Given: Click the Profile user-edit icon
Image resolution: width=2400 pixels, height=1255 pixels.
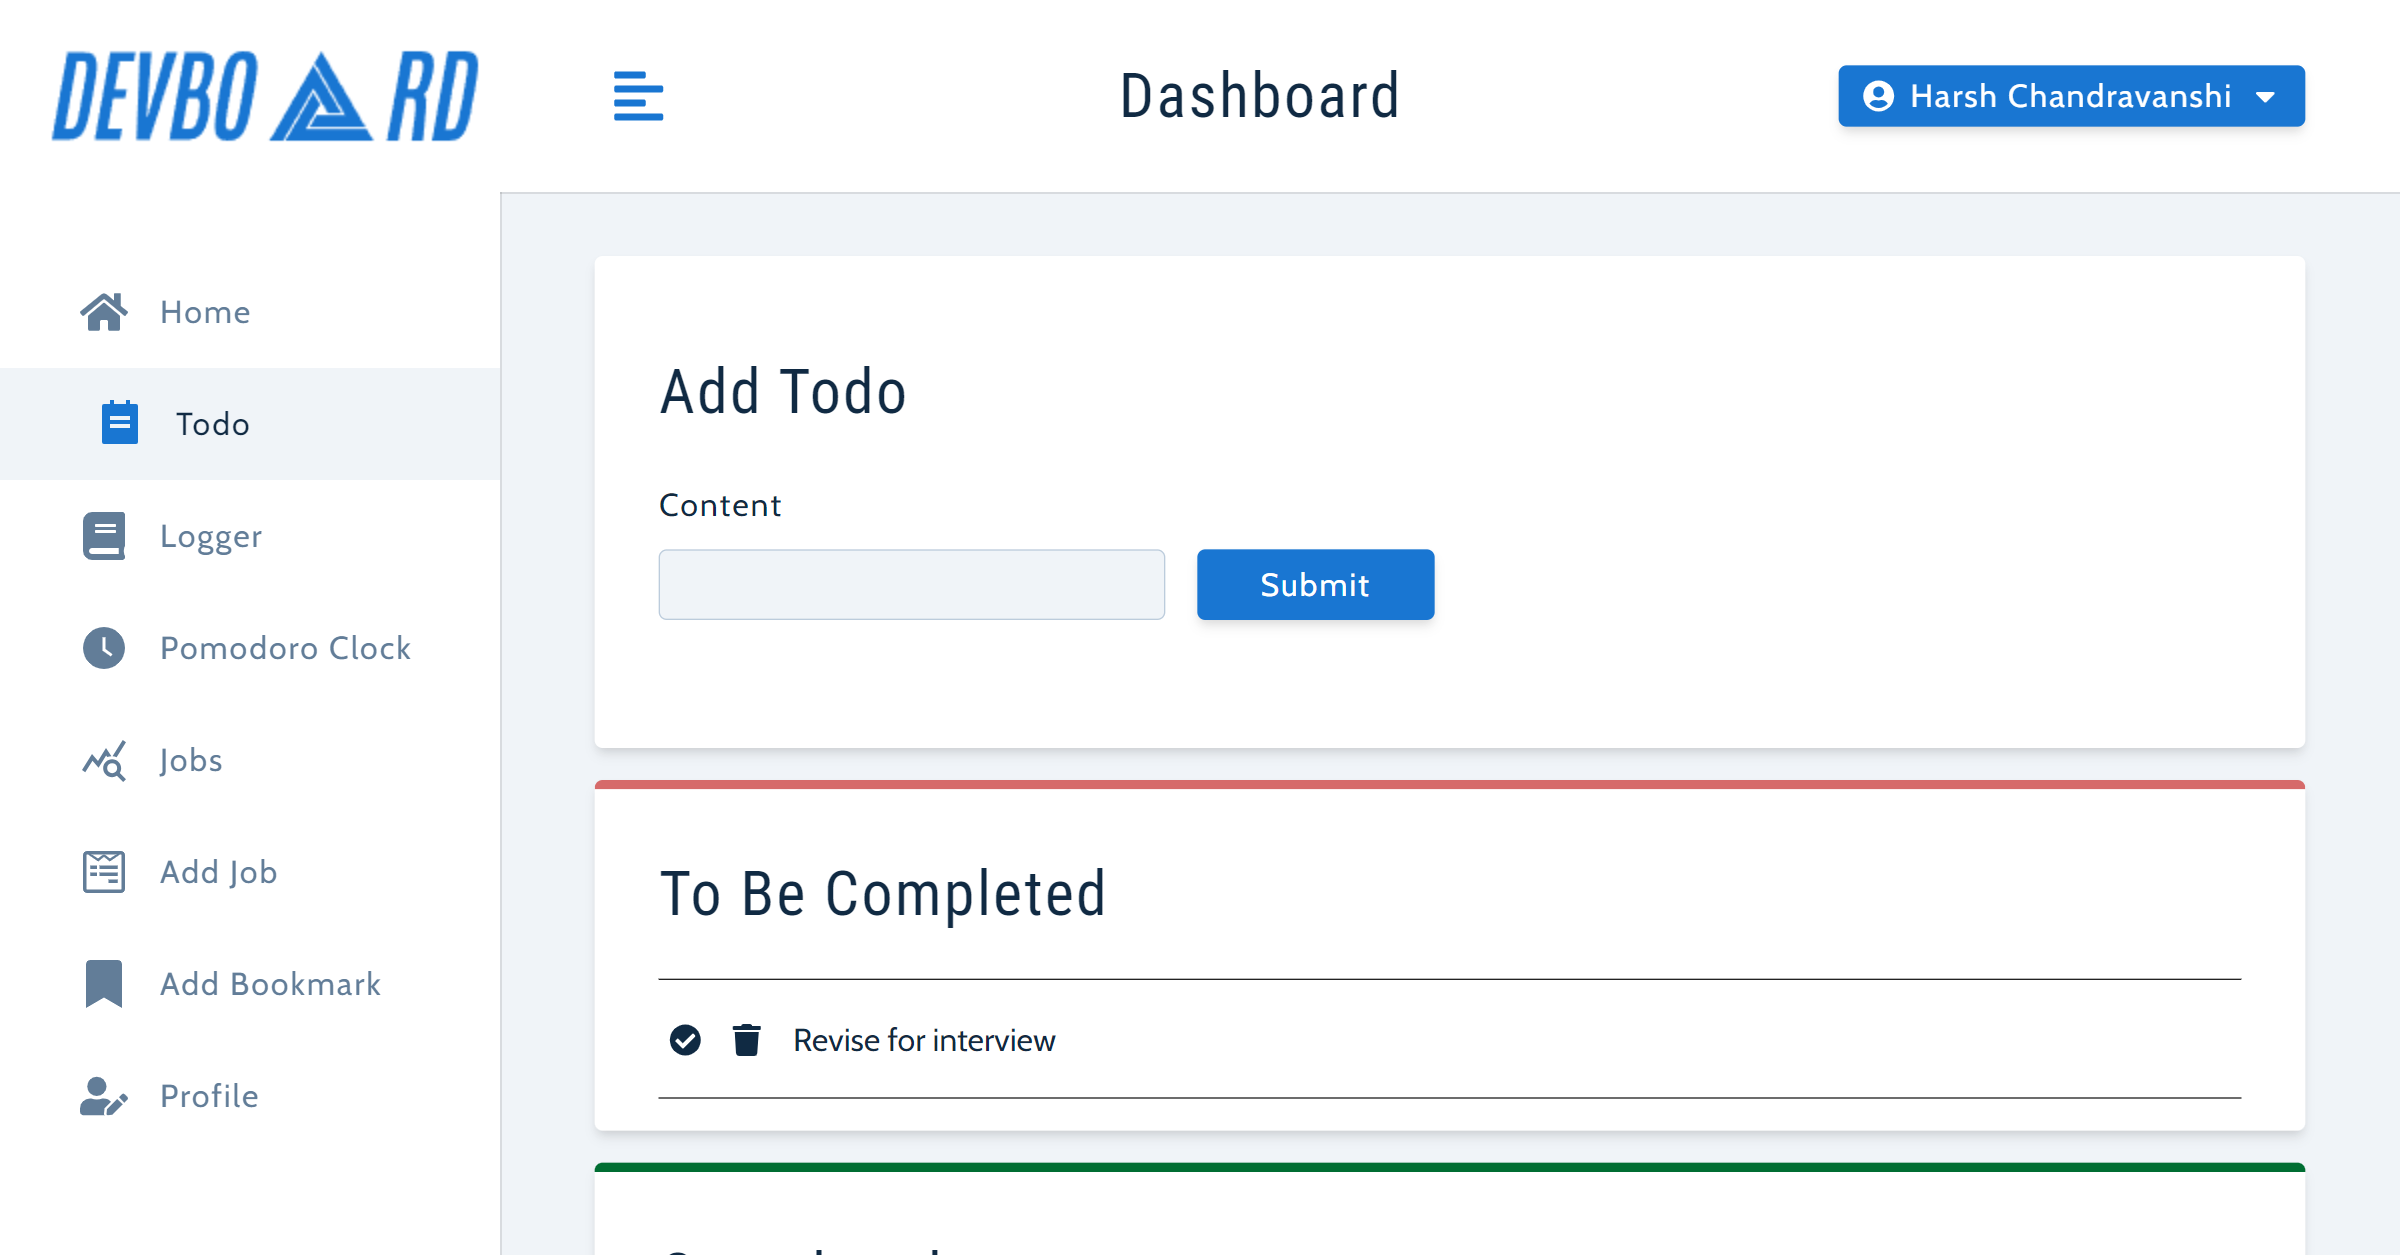Looking at the screenshot, I should tap(104, 1096).
